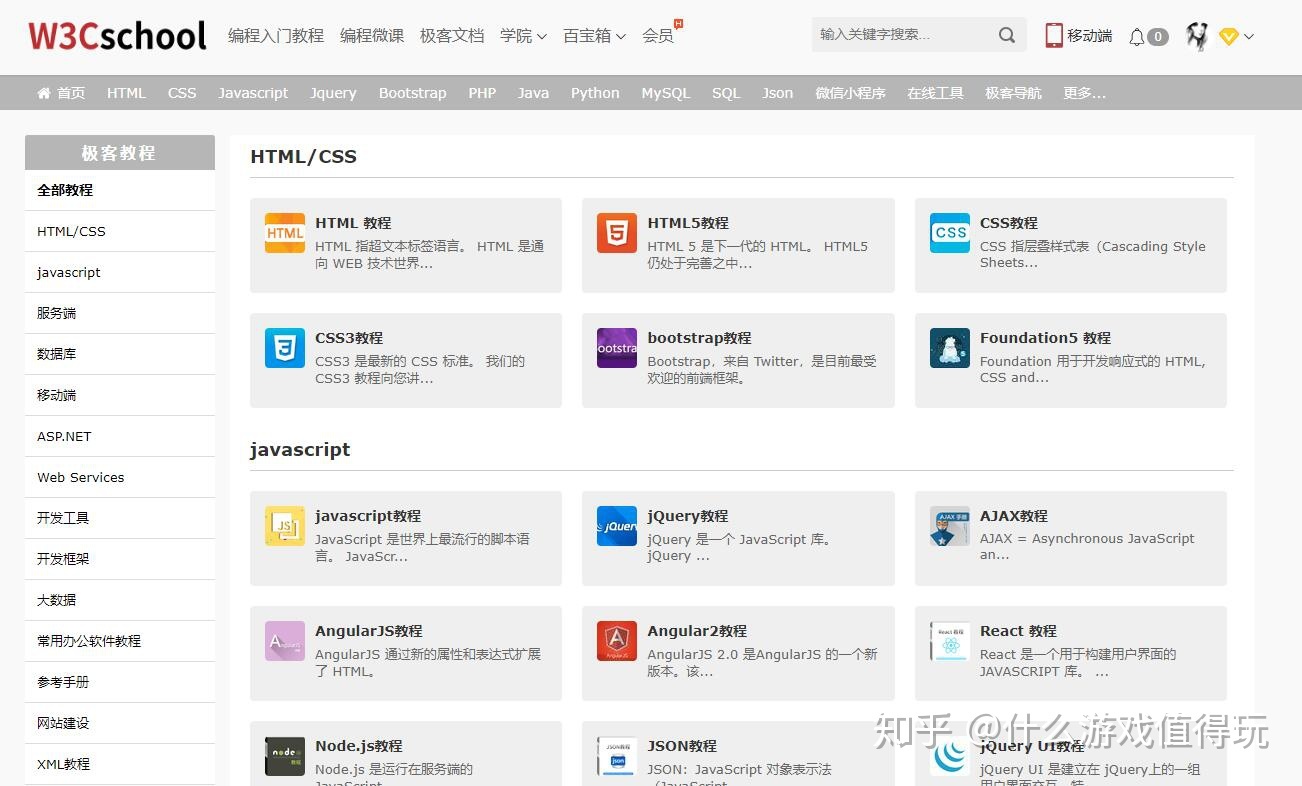This screenshot has height=786, width=1302.
Task: Select 网站建设 in the sidebar
Action: pos(120,723)
